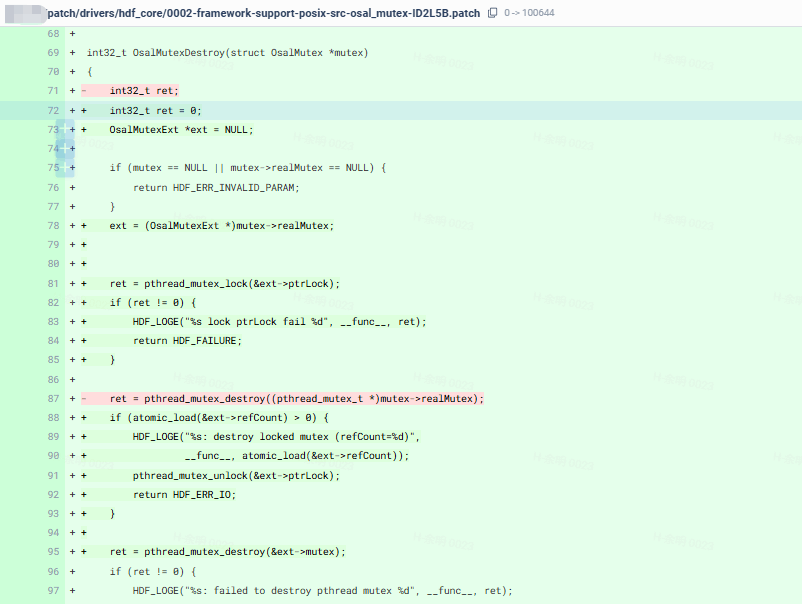The image size is (802, 604).
Task: Select line number 83
Action: 53,322
